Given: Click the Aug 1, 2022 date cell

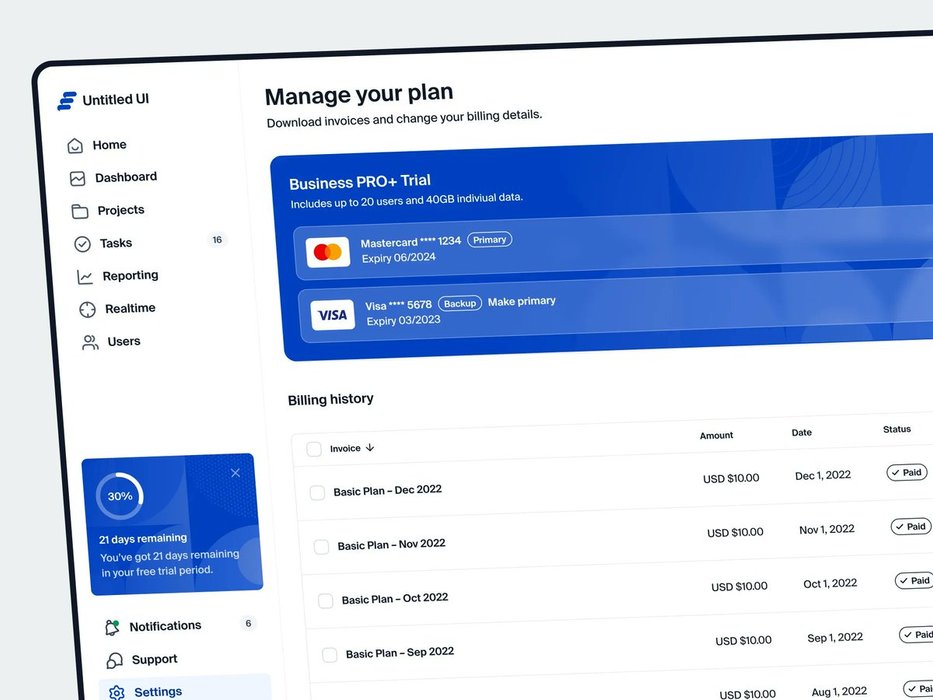Looking at the screenshot, I should 840,692.
